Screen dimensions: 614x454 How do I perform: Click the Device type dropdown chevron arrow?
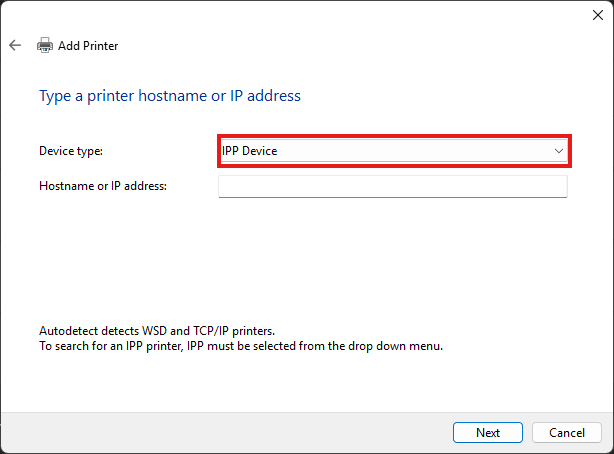(559, 151)
